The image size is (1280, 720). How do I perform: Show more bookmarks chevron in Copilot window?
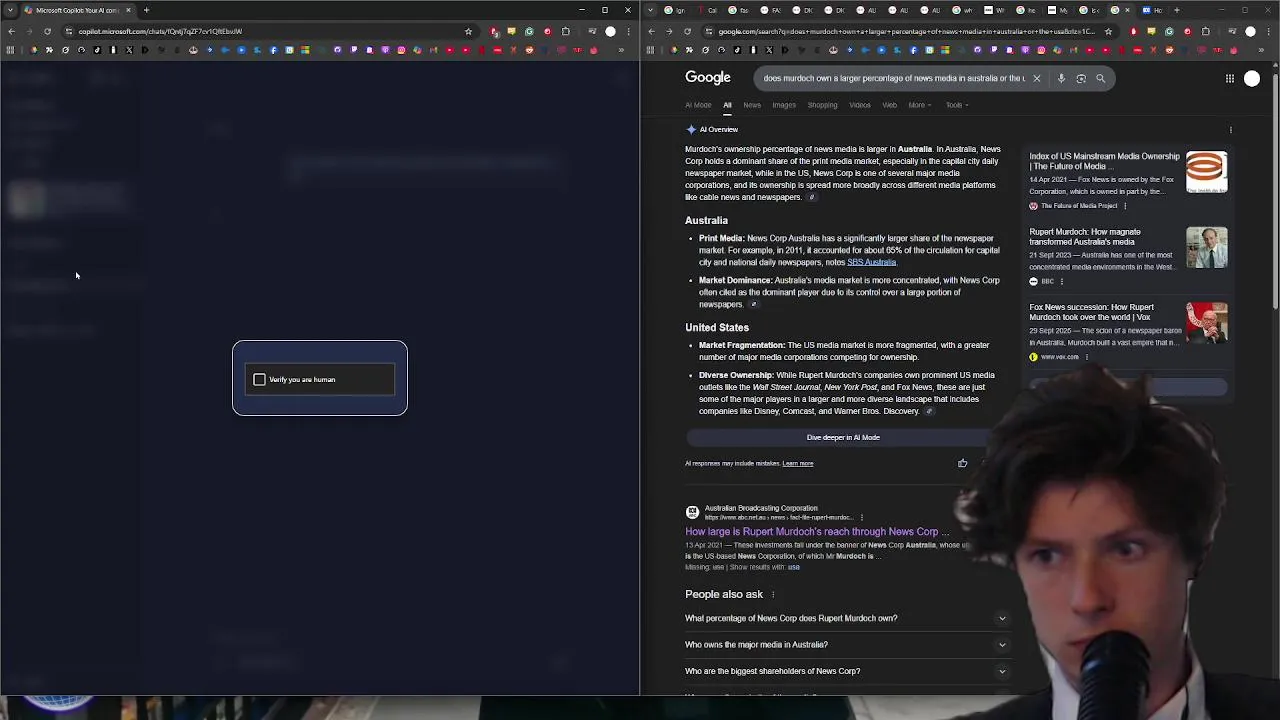pos(621,50)
